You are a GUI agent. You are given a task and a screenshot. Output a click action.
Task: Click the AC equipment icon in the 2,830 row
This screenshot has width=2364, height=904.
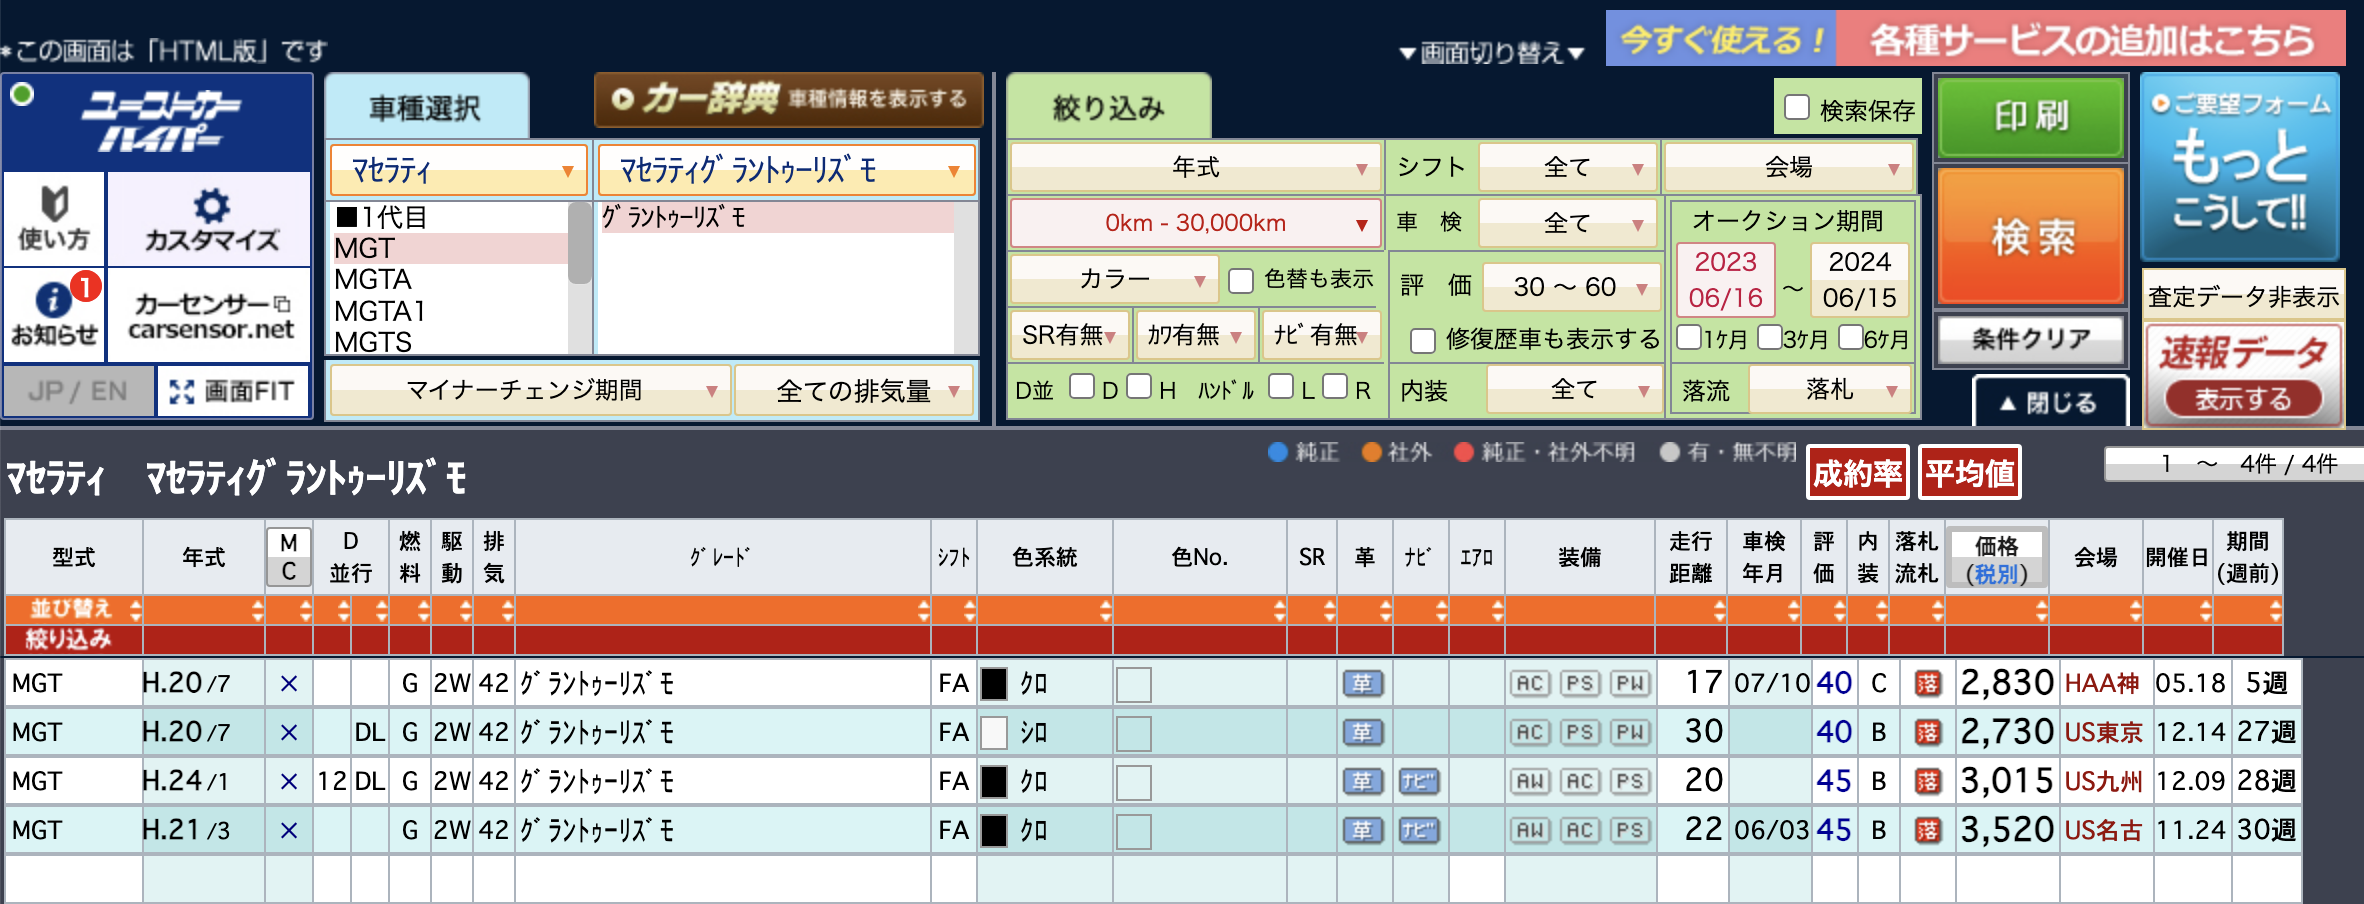click(x=1529, y=683)
